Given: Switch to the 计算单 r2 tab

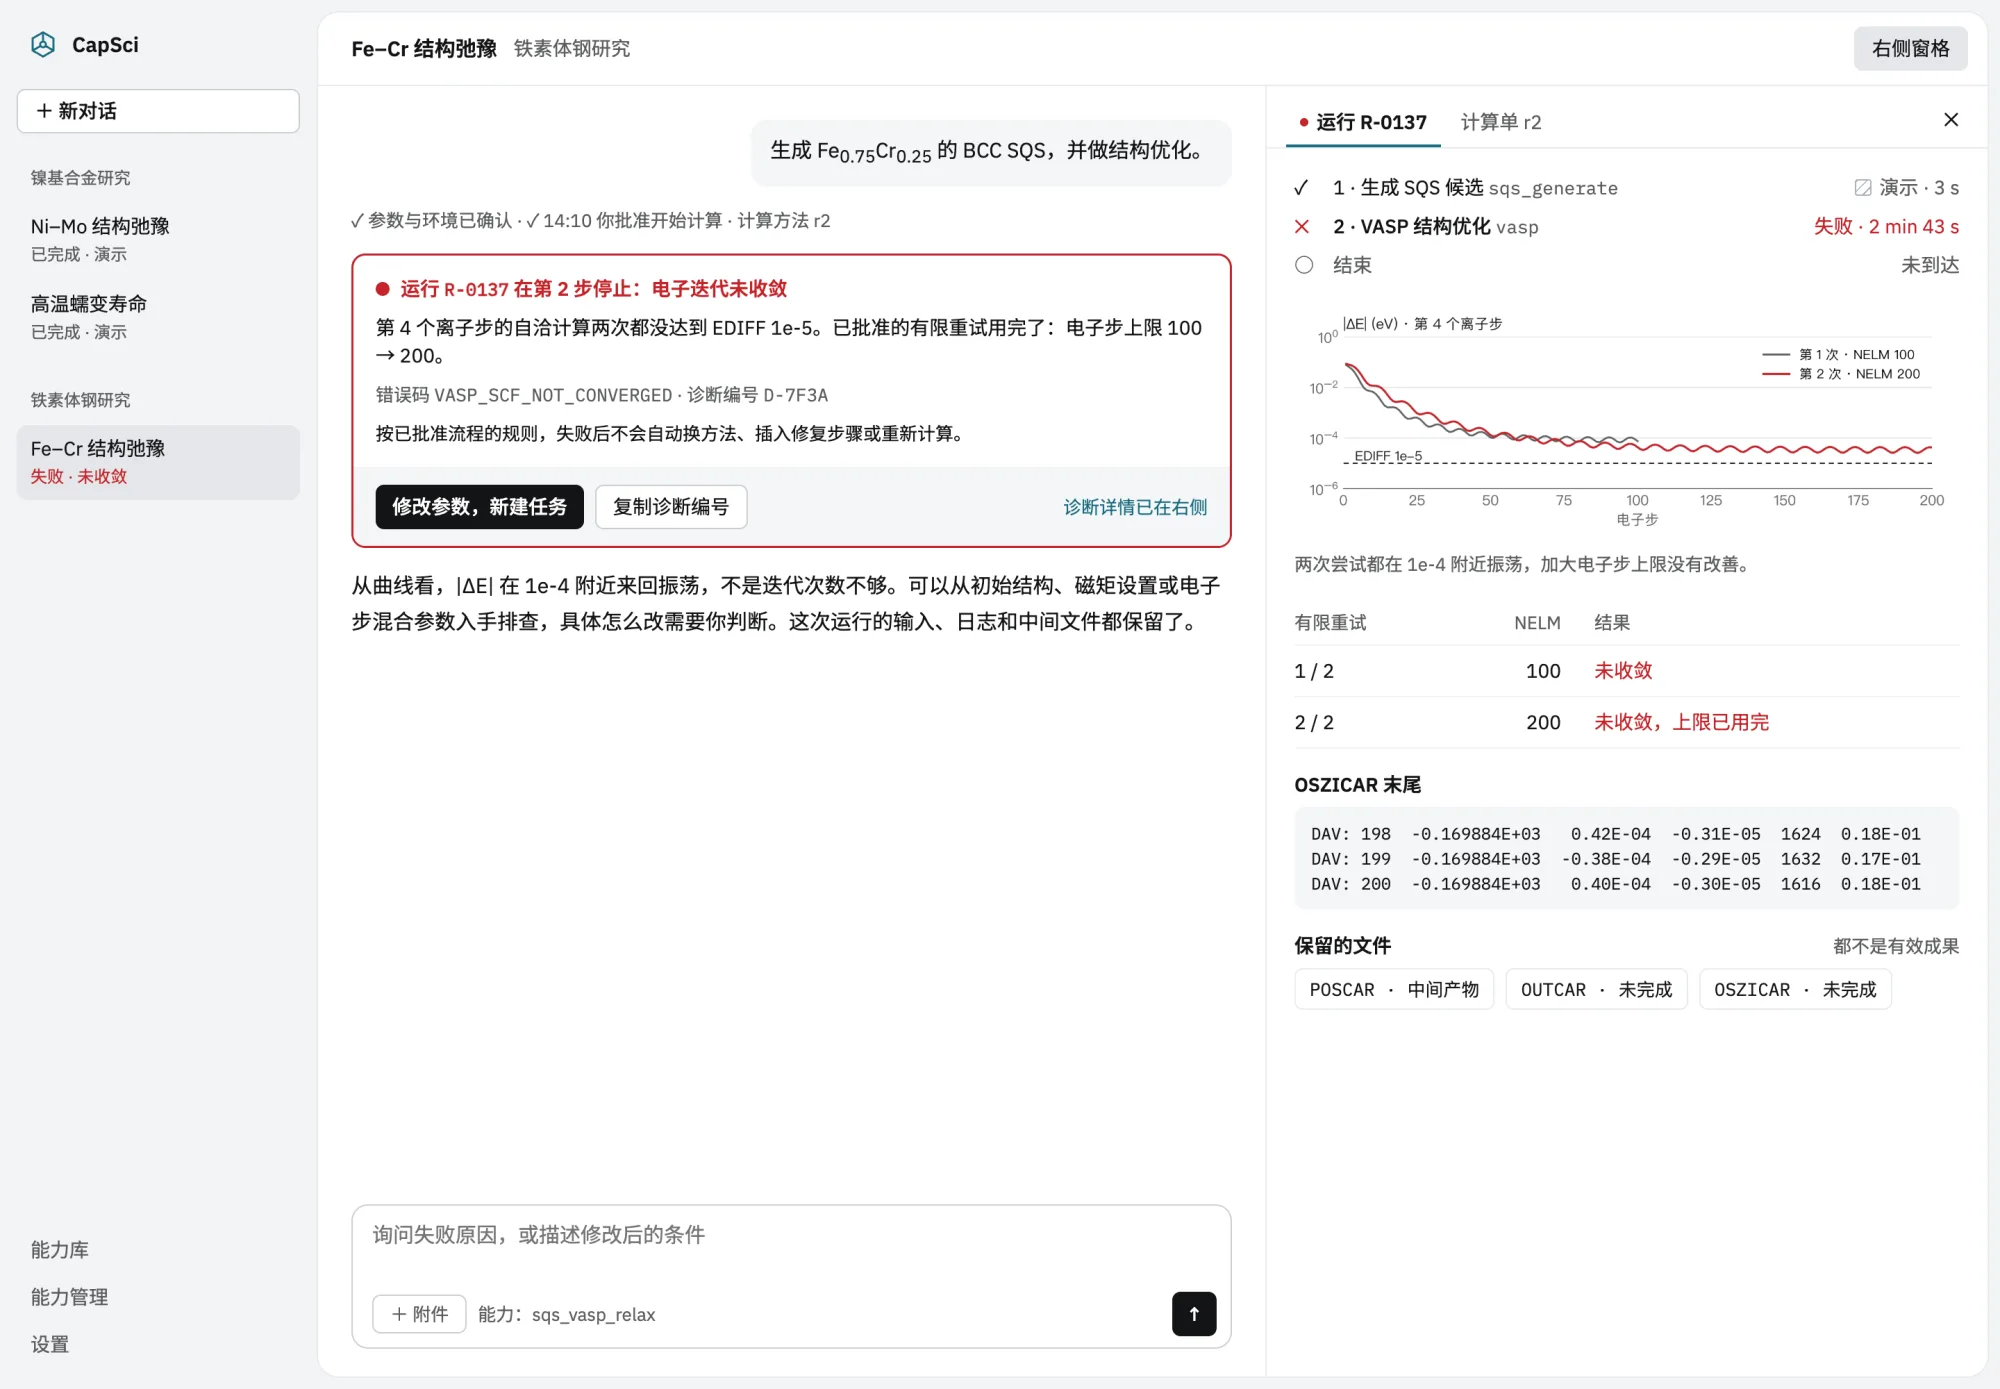Looking at the screenshot, I should 1500,122.
